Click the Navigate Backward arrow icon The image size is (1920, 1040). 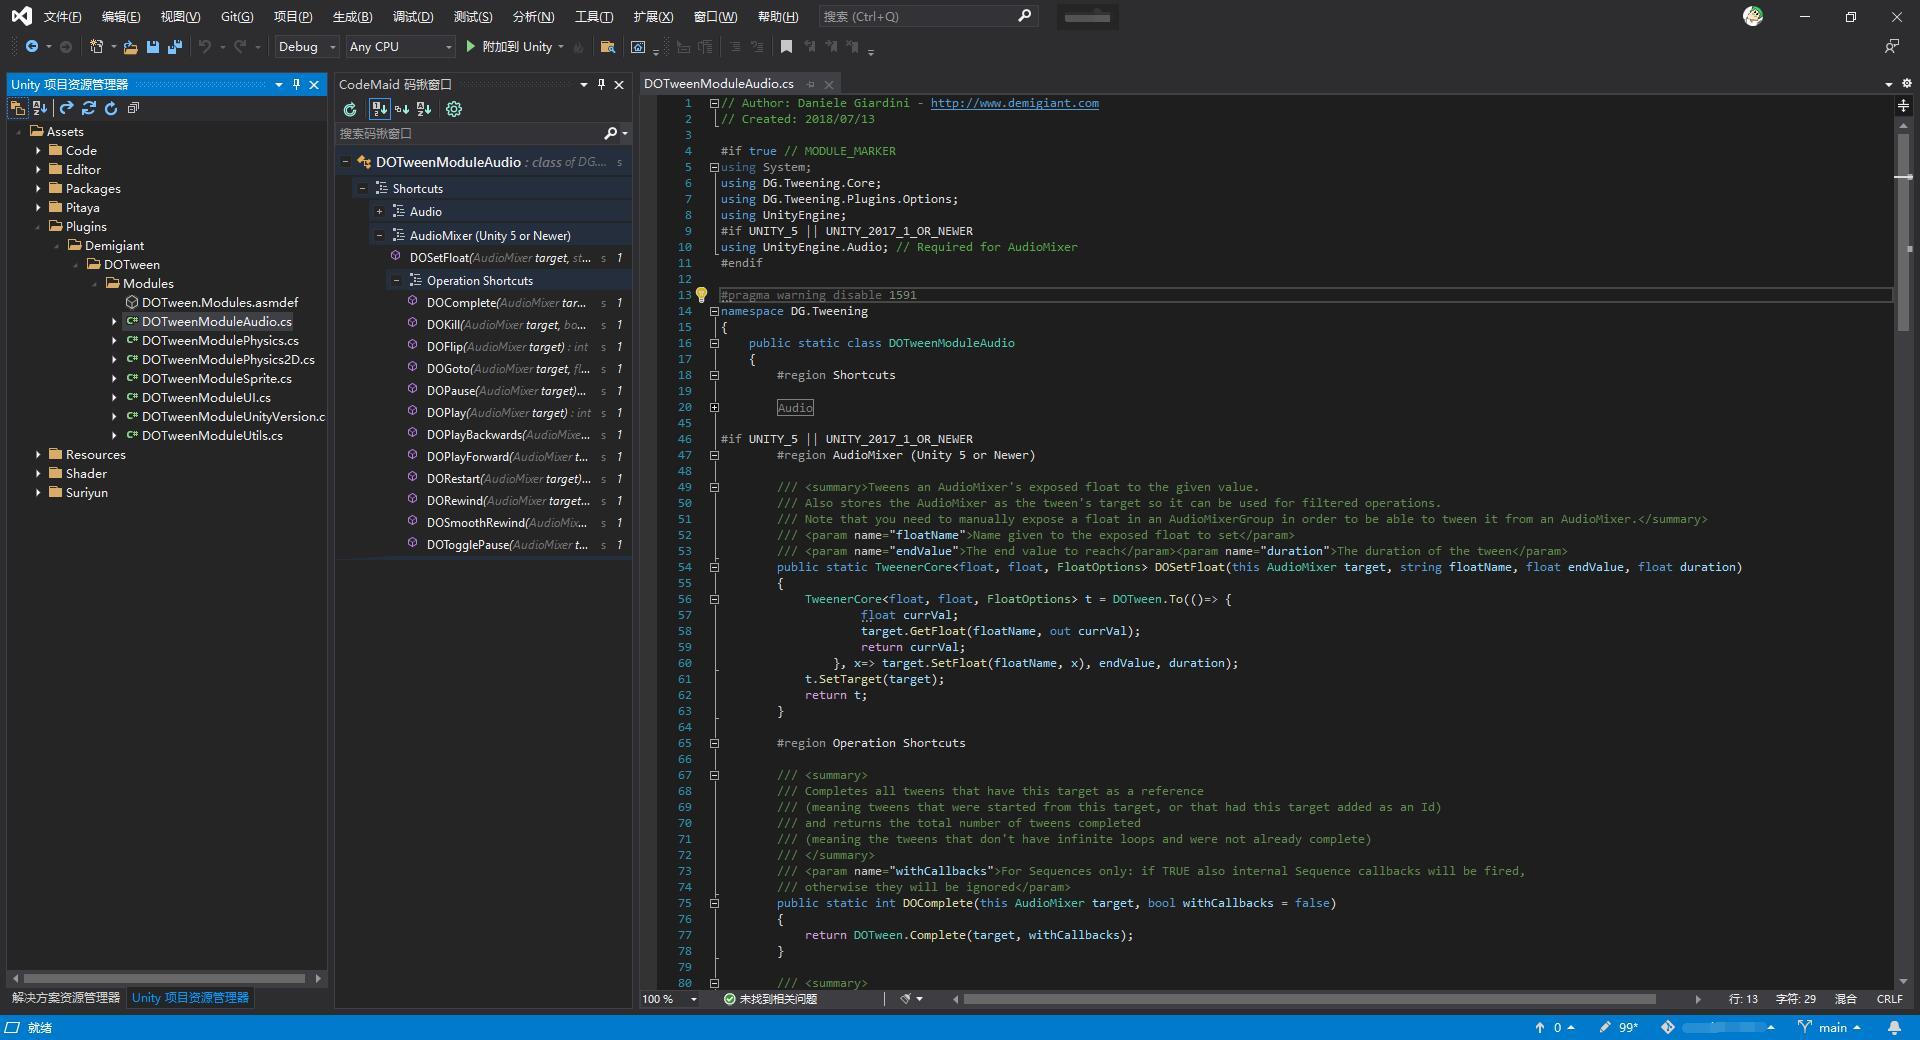click(x=30, y=47)
